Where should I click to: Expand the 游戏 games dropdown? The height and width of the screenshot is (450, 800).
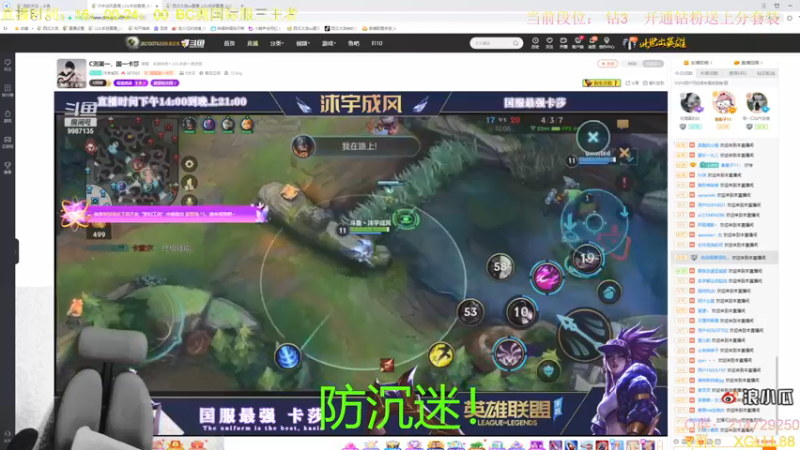(x=329, y=43)
